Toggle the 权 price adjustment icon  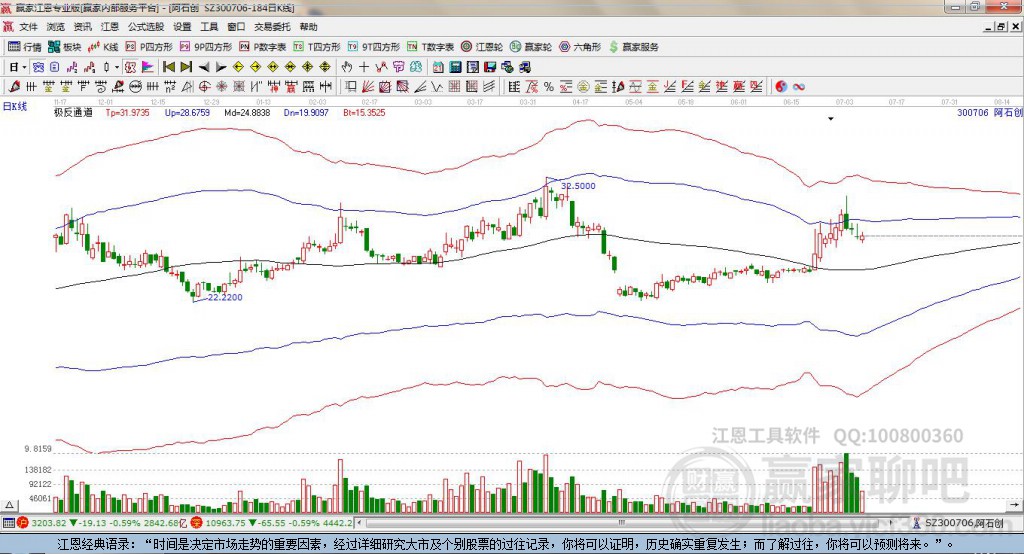(x=130, y=67)
